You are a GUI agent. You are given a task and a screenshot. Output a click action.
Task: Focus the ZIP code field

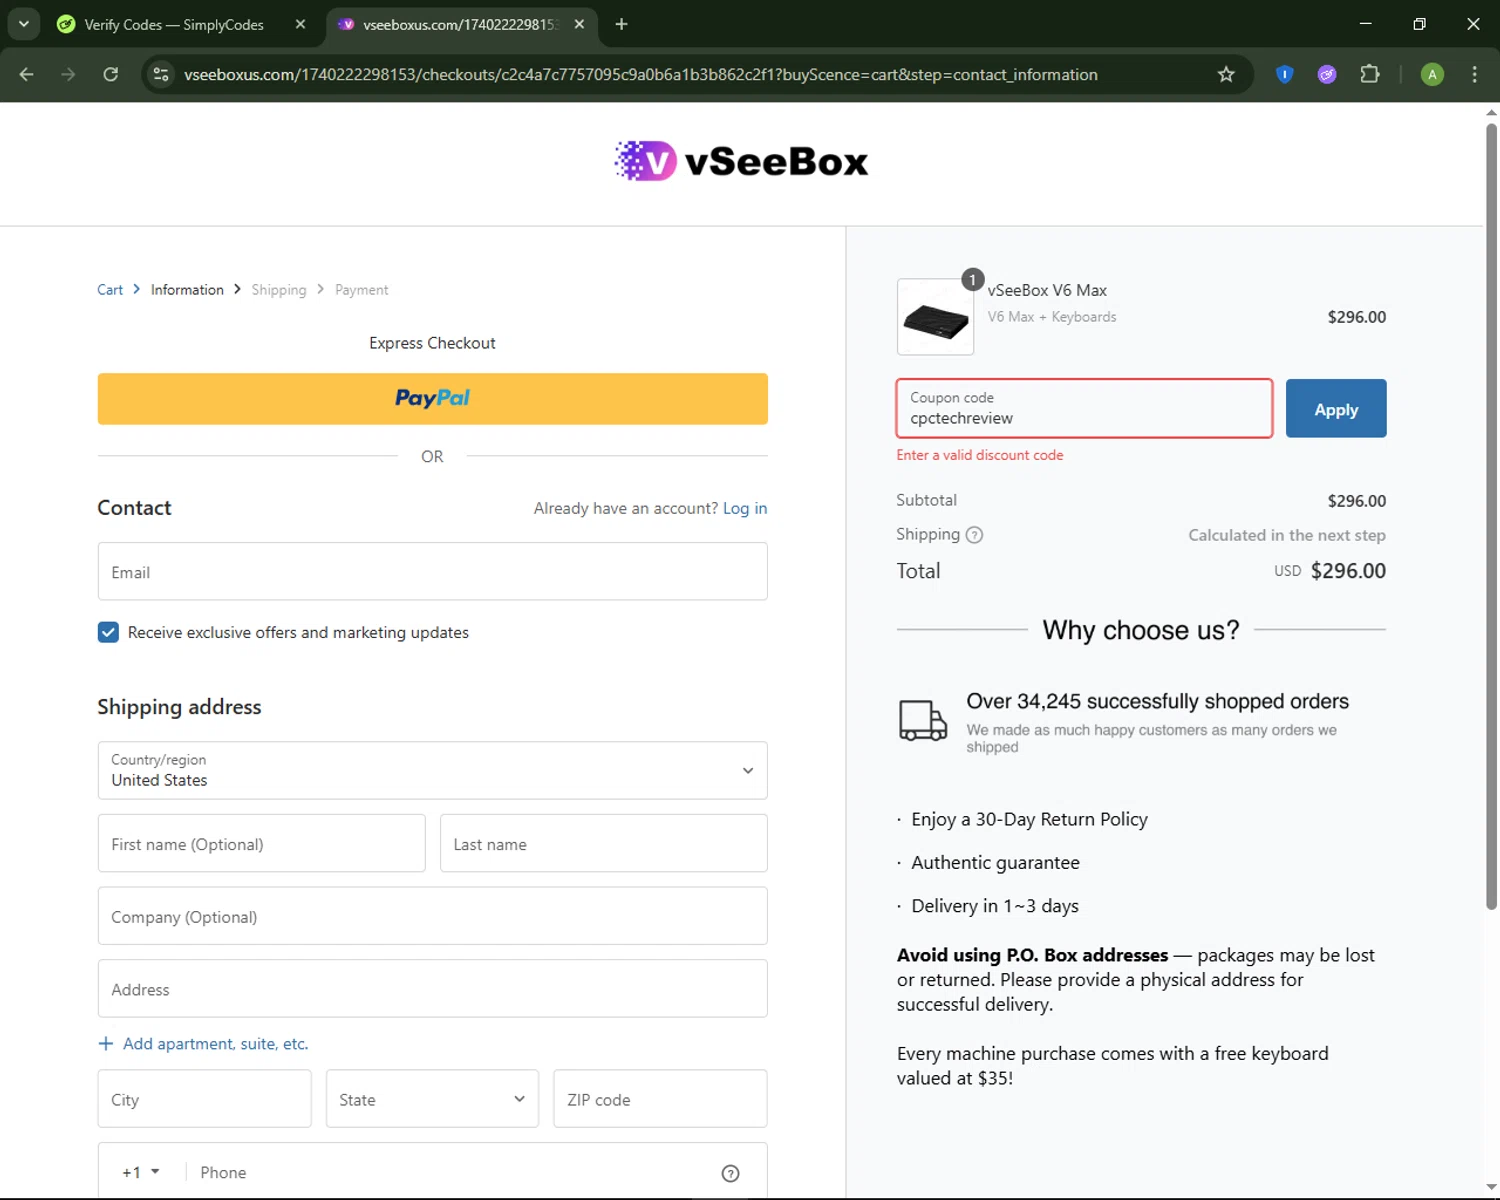660,1099
